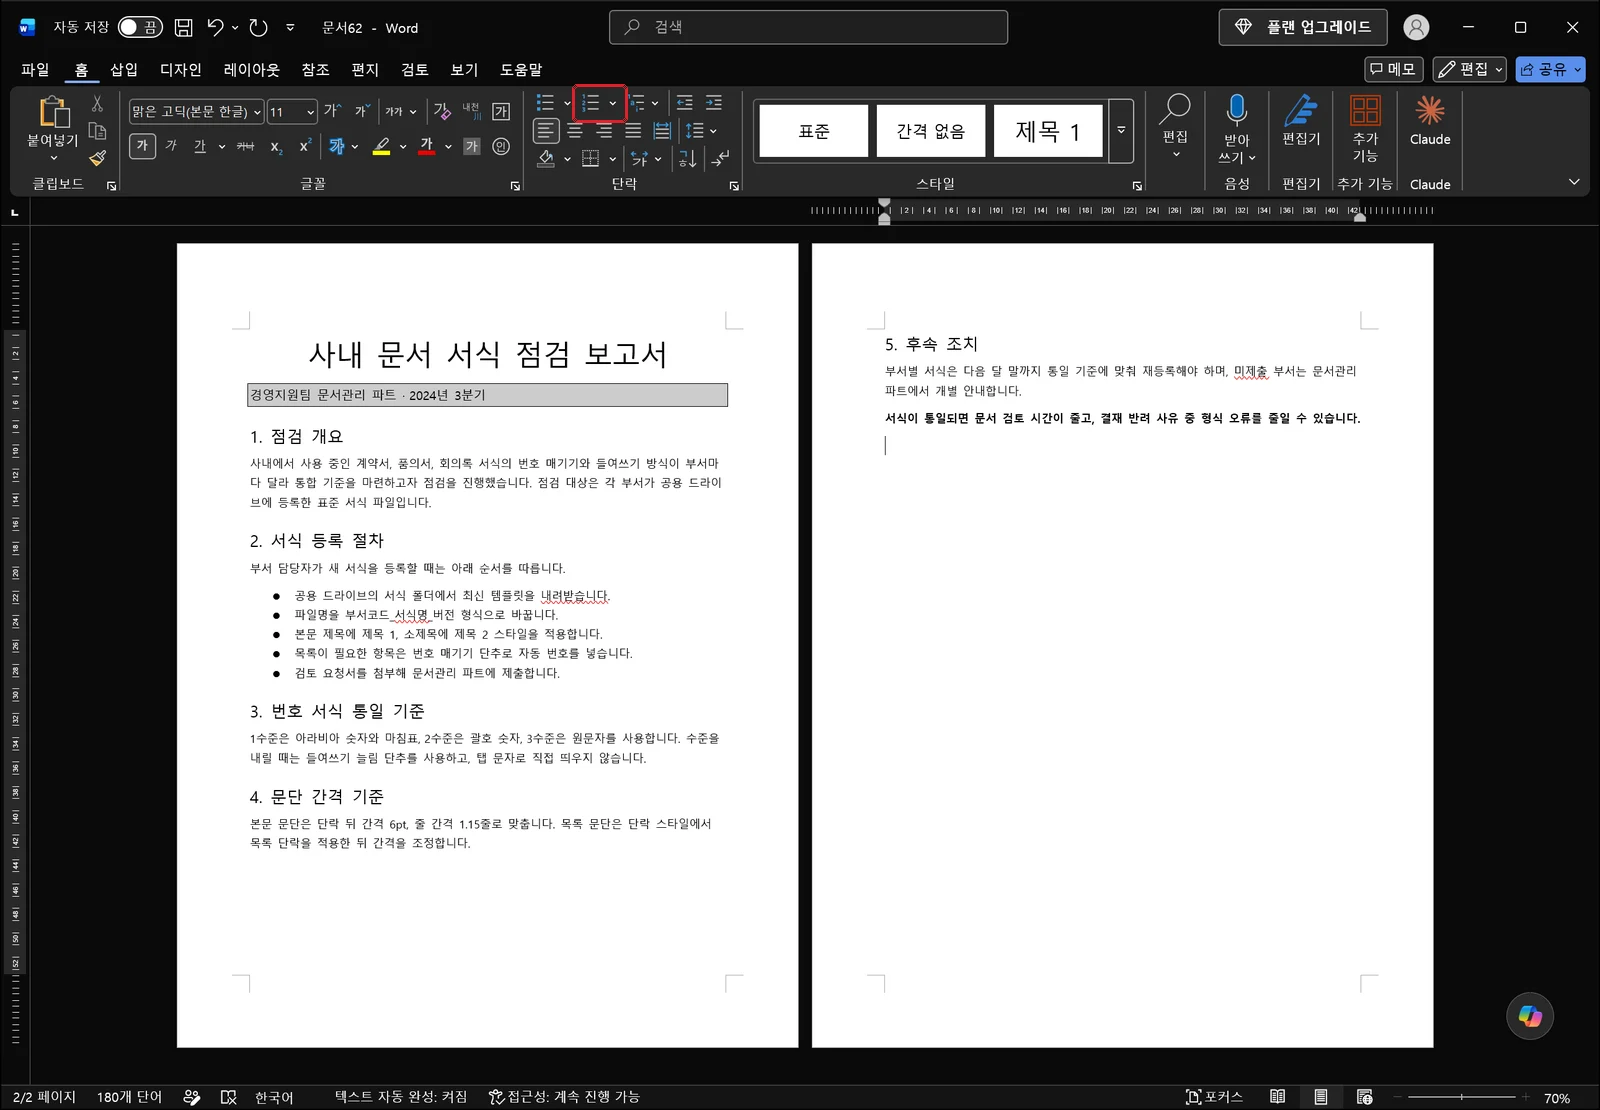1600x1110 pixels.
Task: Toggle underline formatting
Action: pyautogui.click(x=200, y=146)
